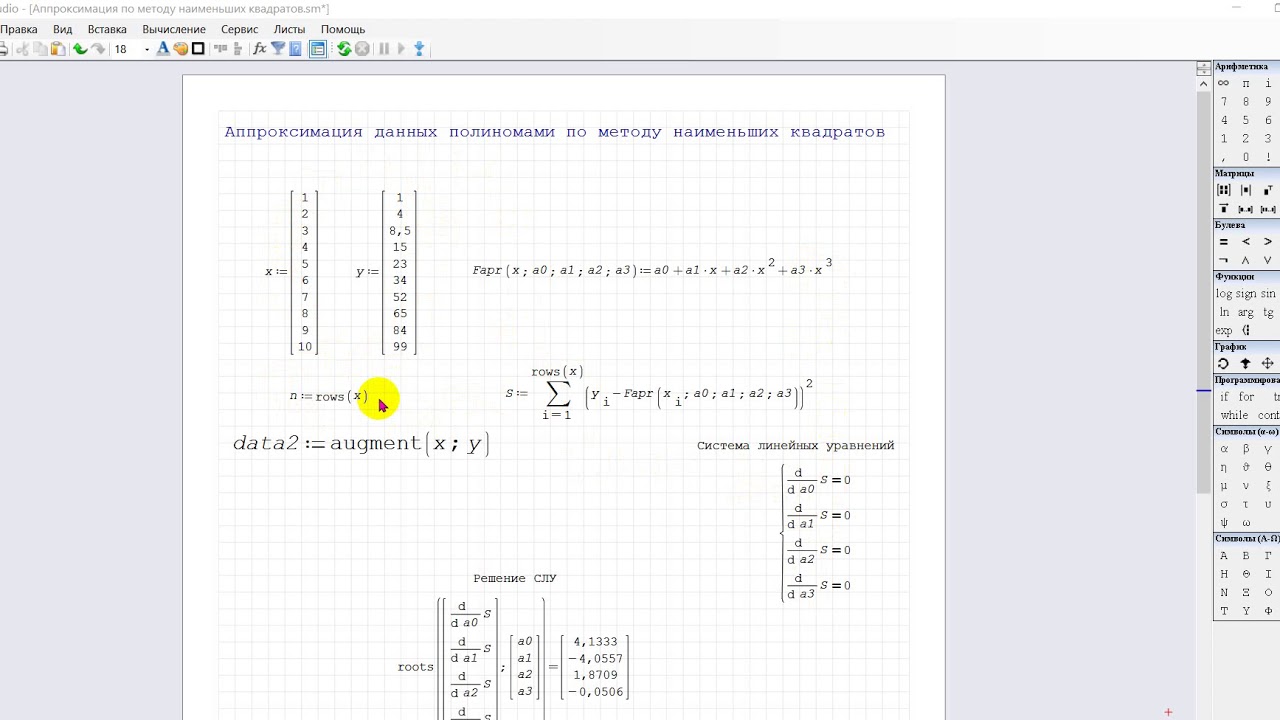Open the Вычисление menu
Screen dimensions: 1280x720
[x=174, y=29]
